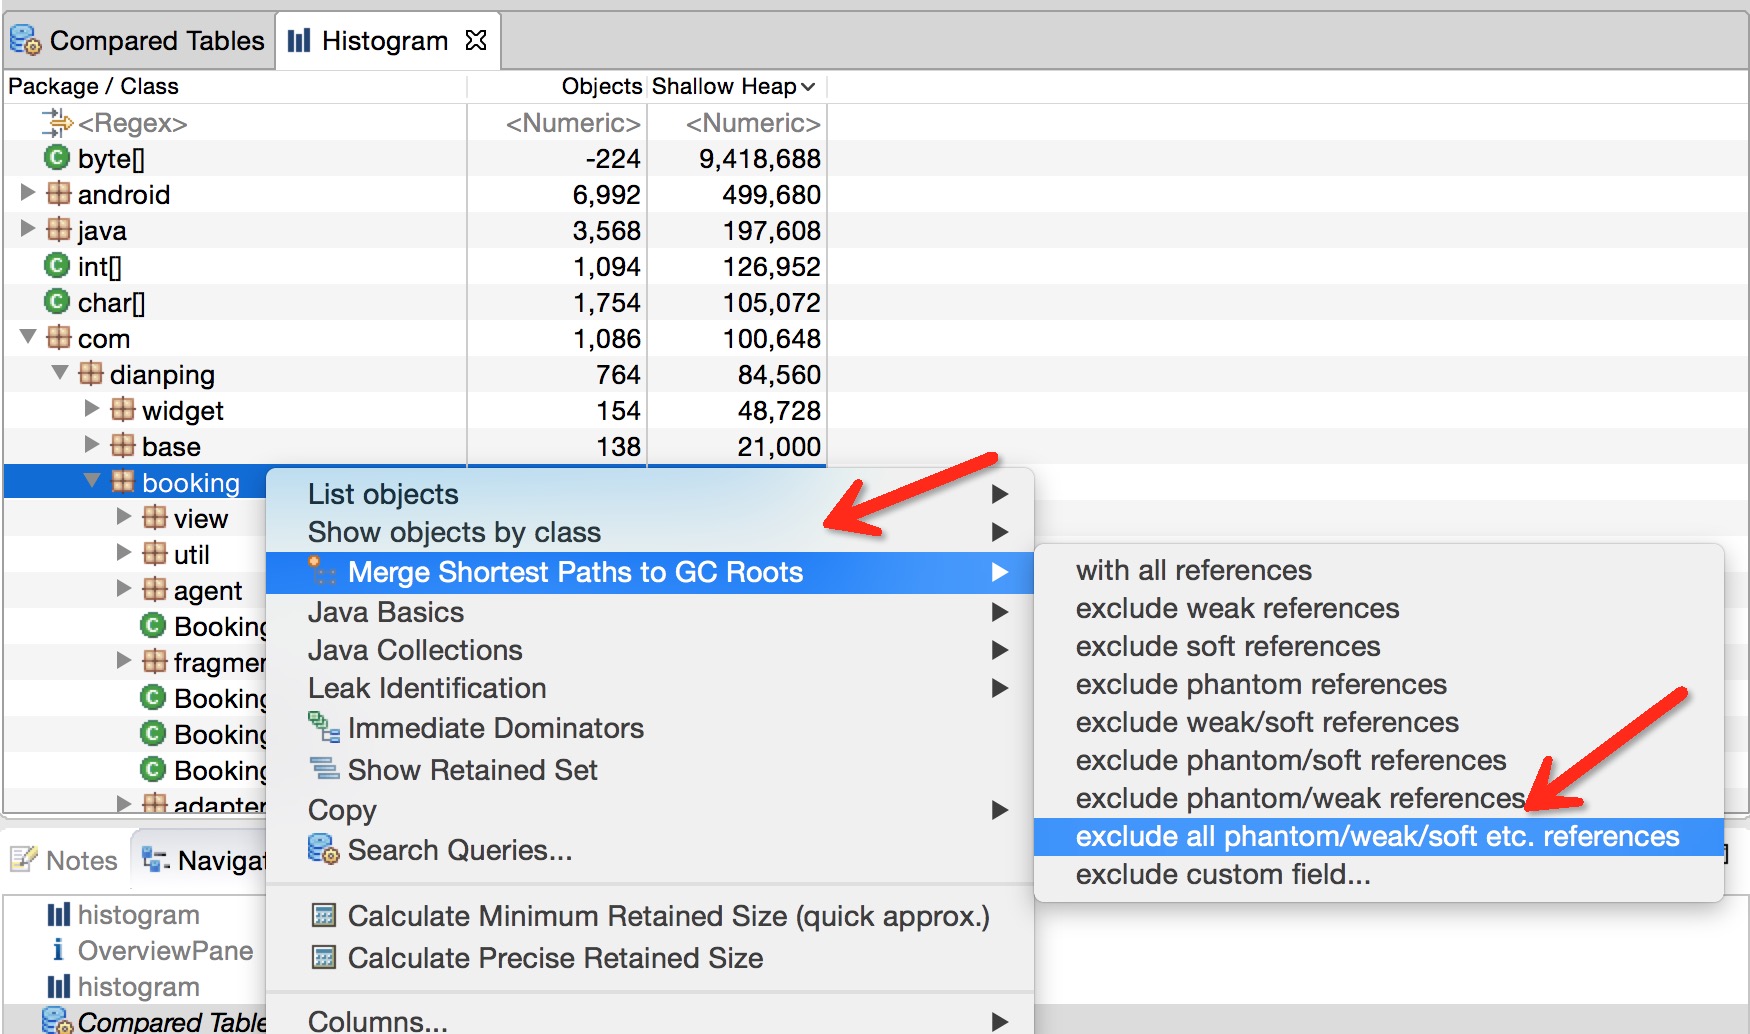
Task: Click the Notes tab icon
Action: pyautogui.click(x=24, y=859)
